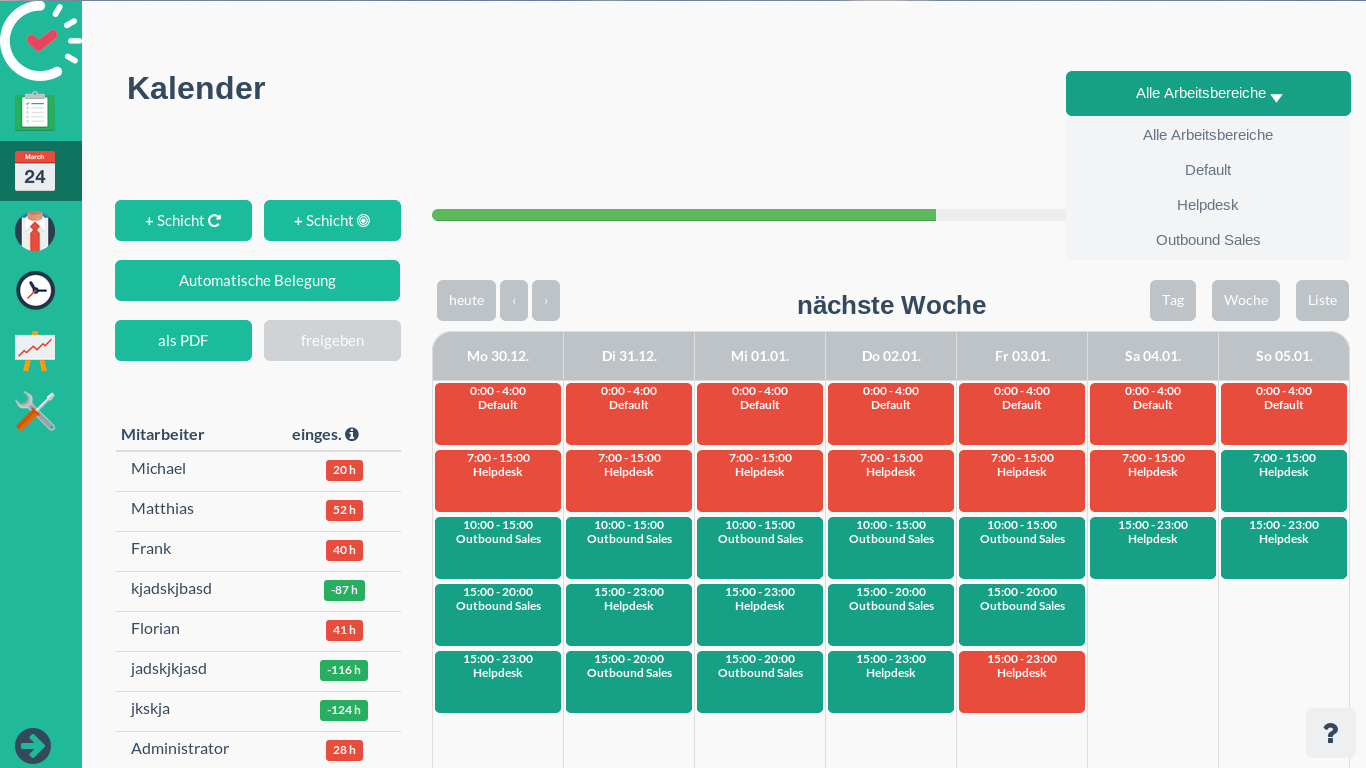Click the info icon next to einges.
Image resolution: width=1366 pixels, height=768 pixels.
(x=352, y=434)
